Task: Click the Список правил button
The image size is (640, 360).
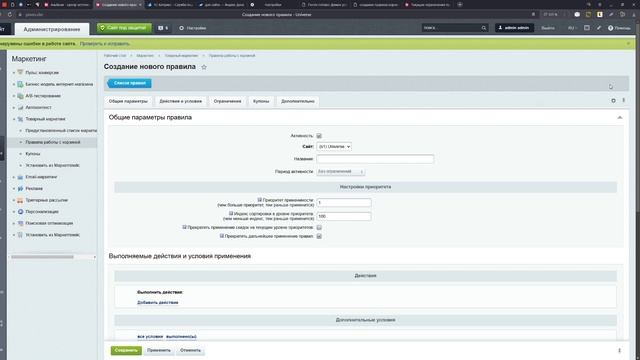Action: point(129,83)
